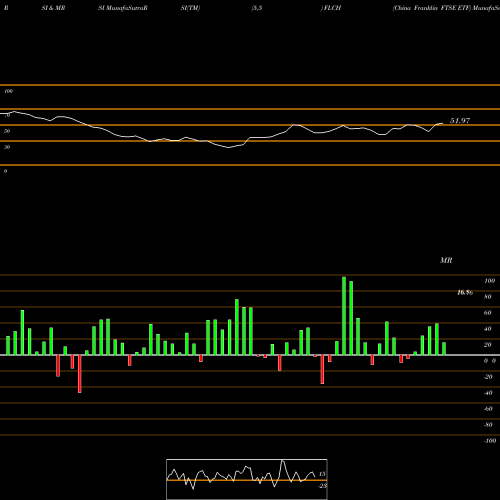Viewport: 500px width, 500px height.
Task: Click the 'MR' label above the bar chart
Action: [x=446, y=260]
